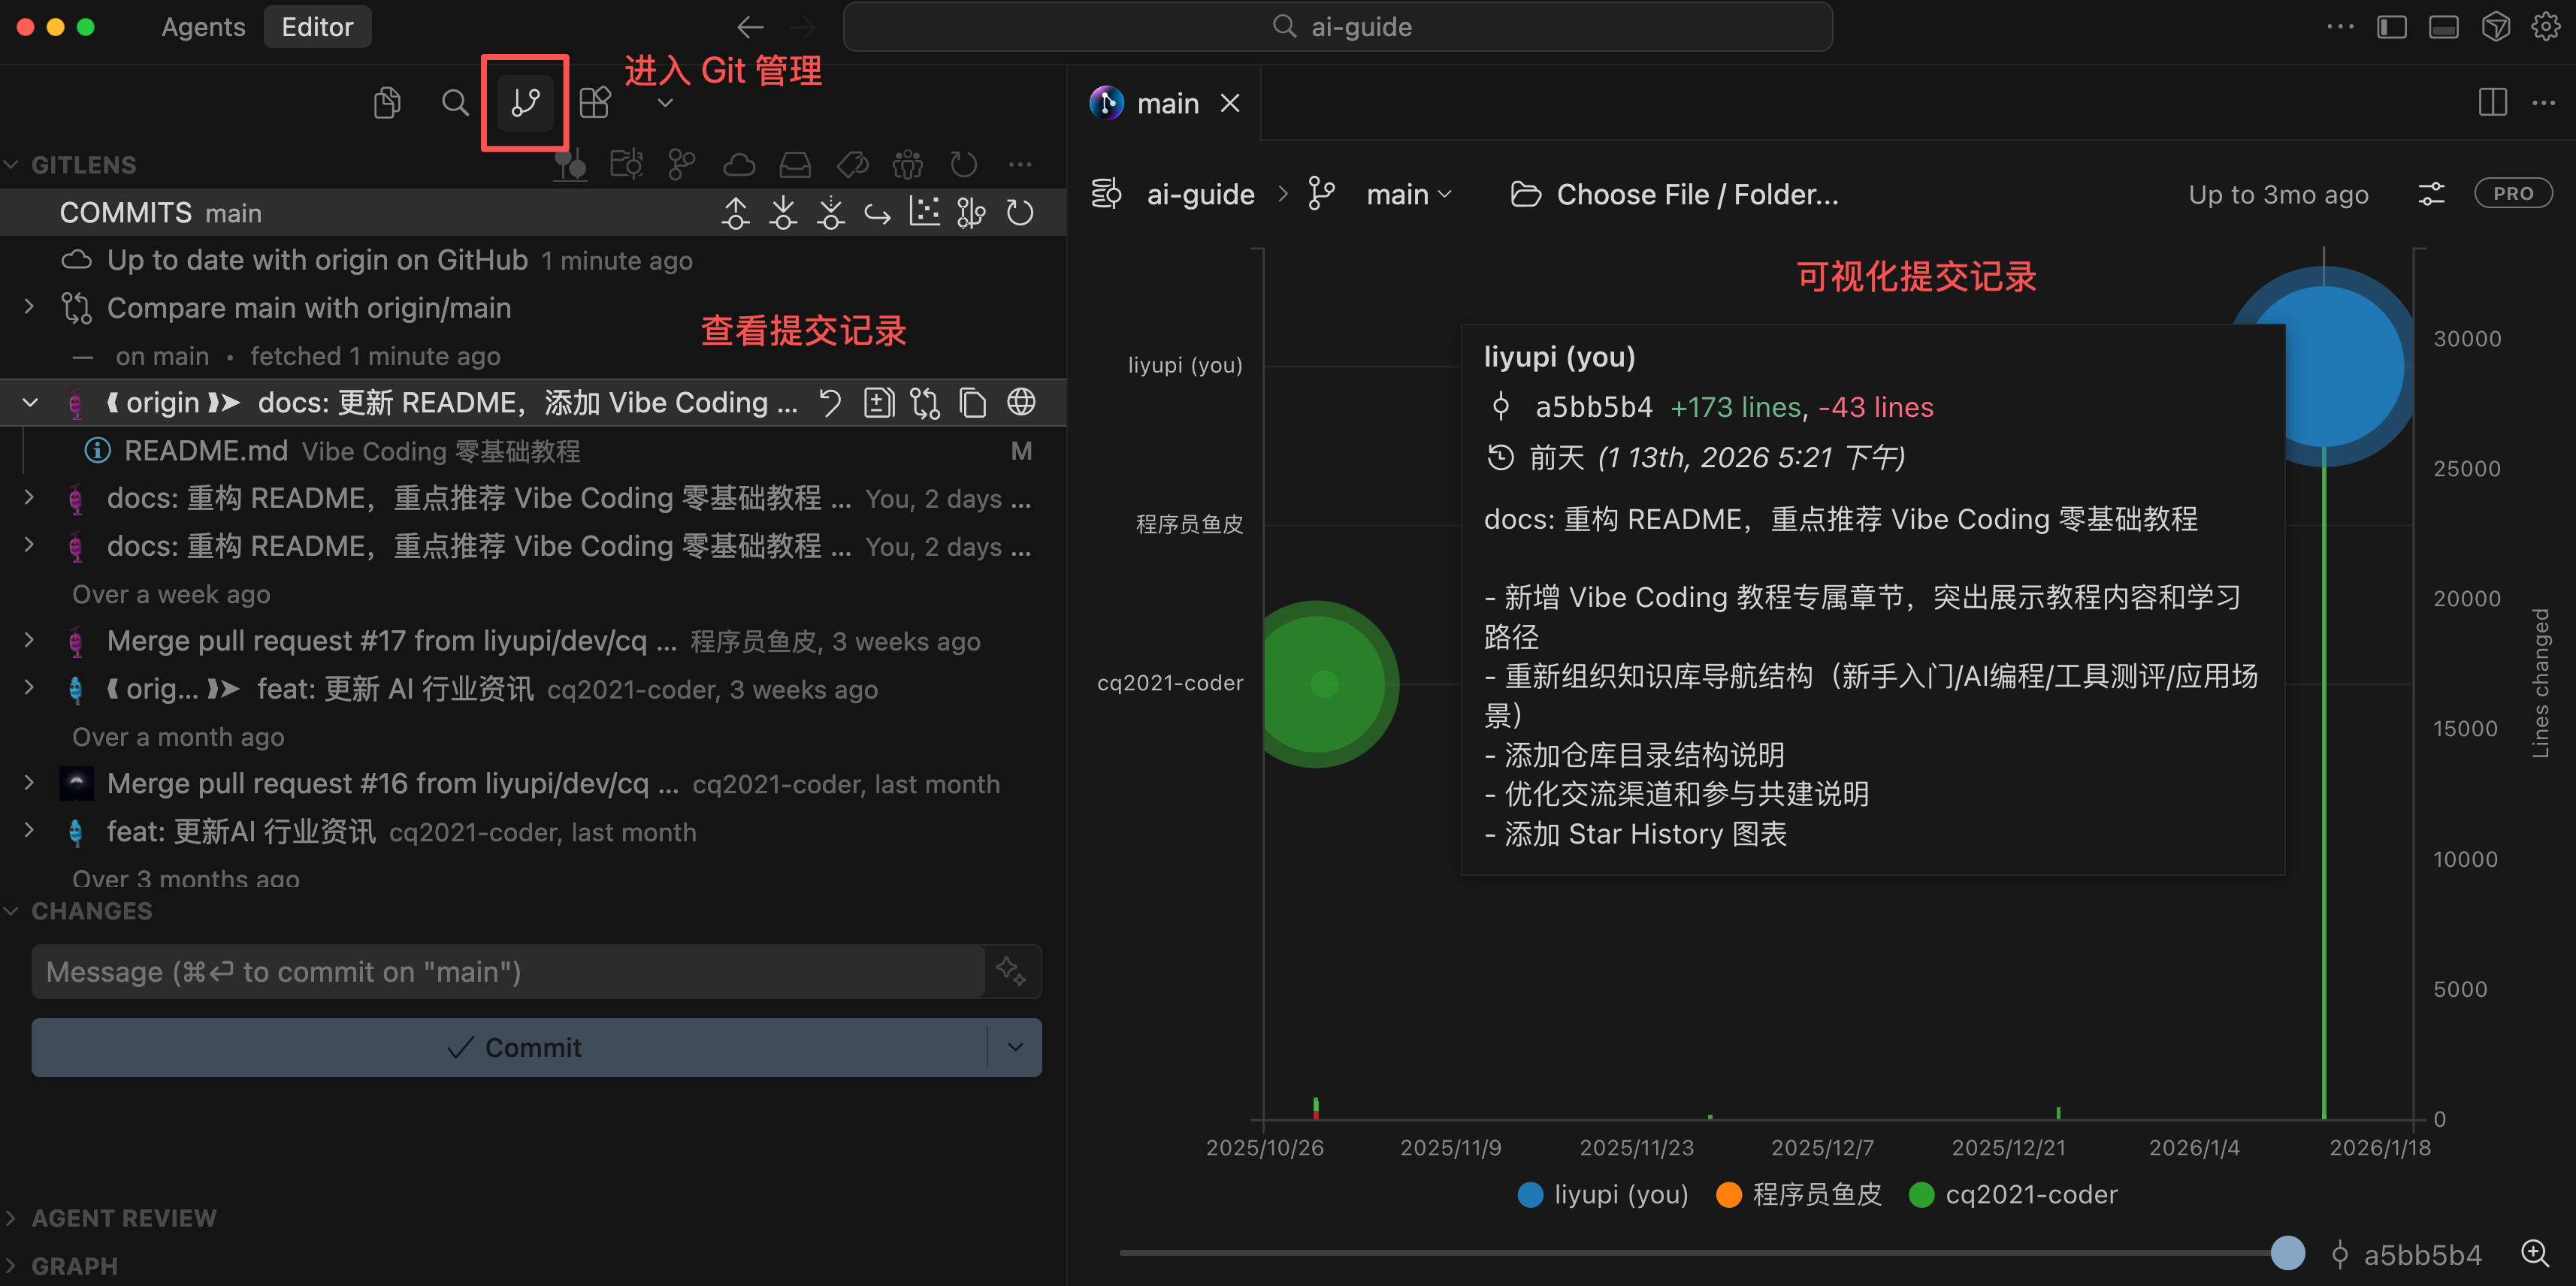Select the main visual history tab
The width and height of the screenshot is (2576, 1286).
[x=1166, y=103]
